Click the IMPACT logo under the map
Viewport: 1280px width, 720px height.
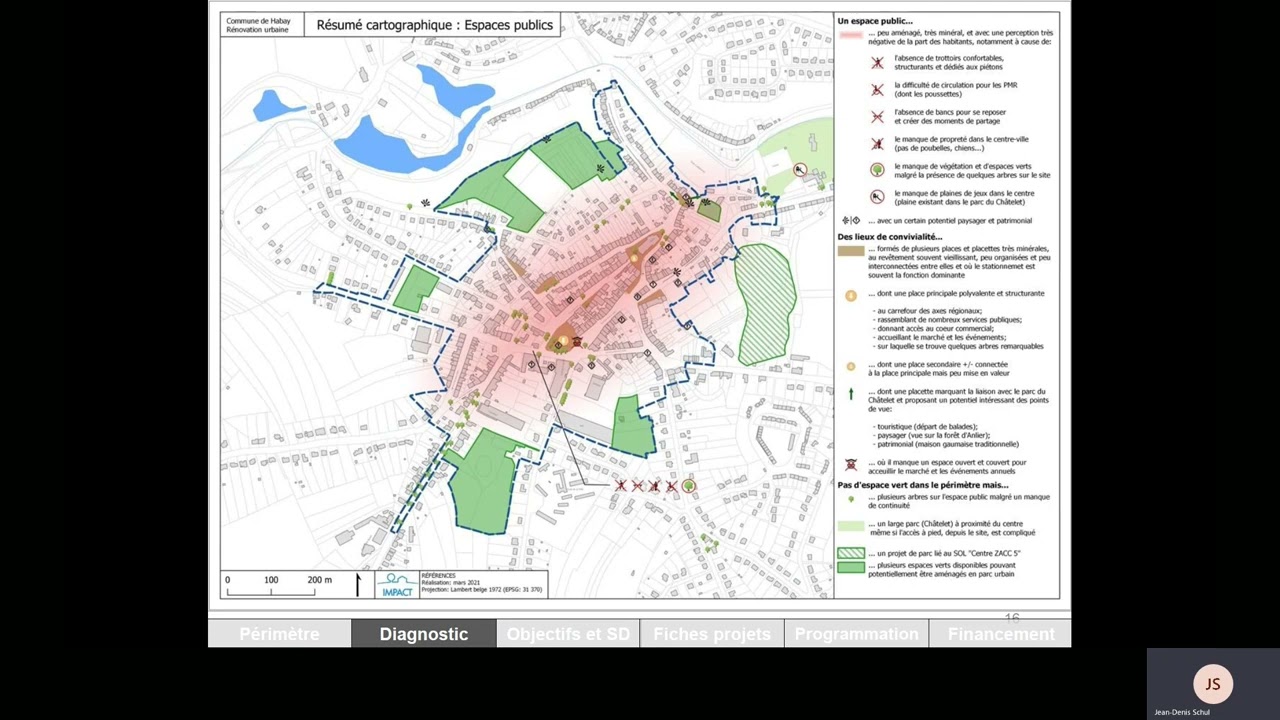397,585
